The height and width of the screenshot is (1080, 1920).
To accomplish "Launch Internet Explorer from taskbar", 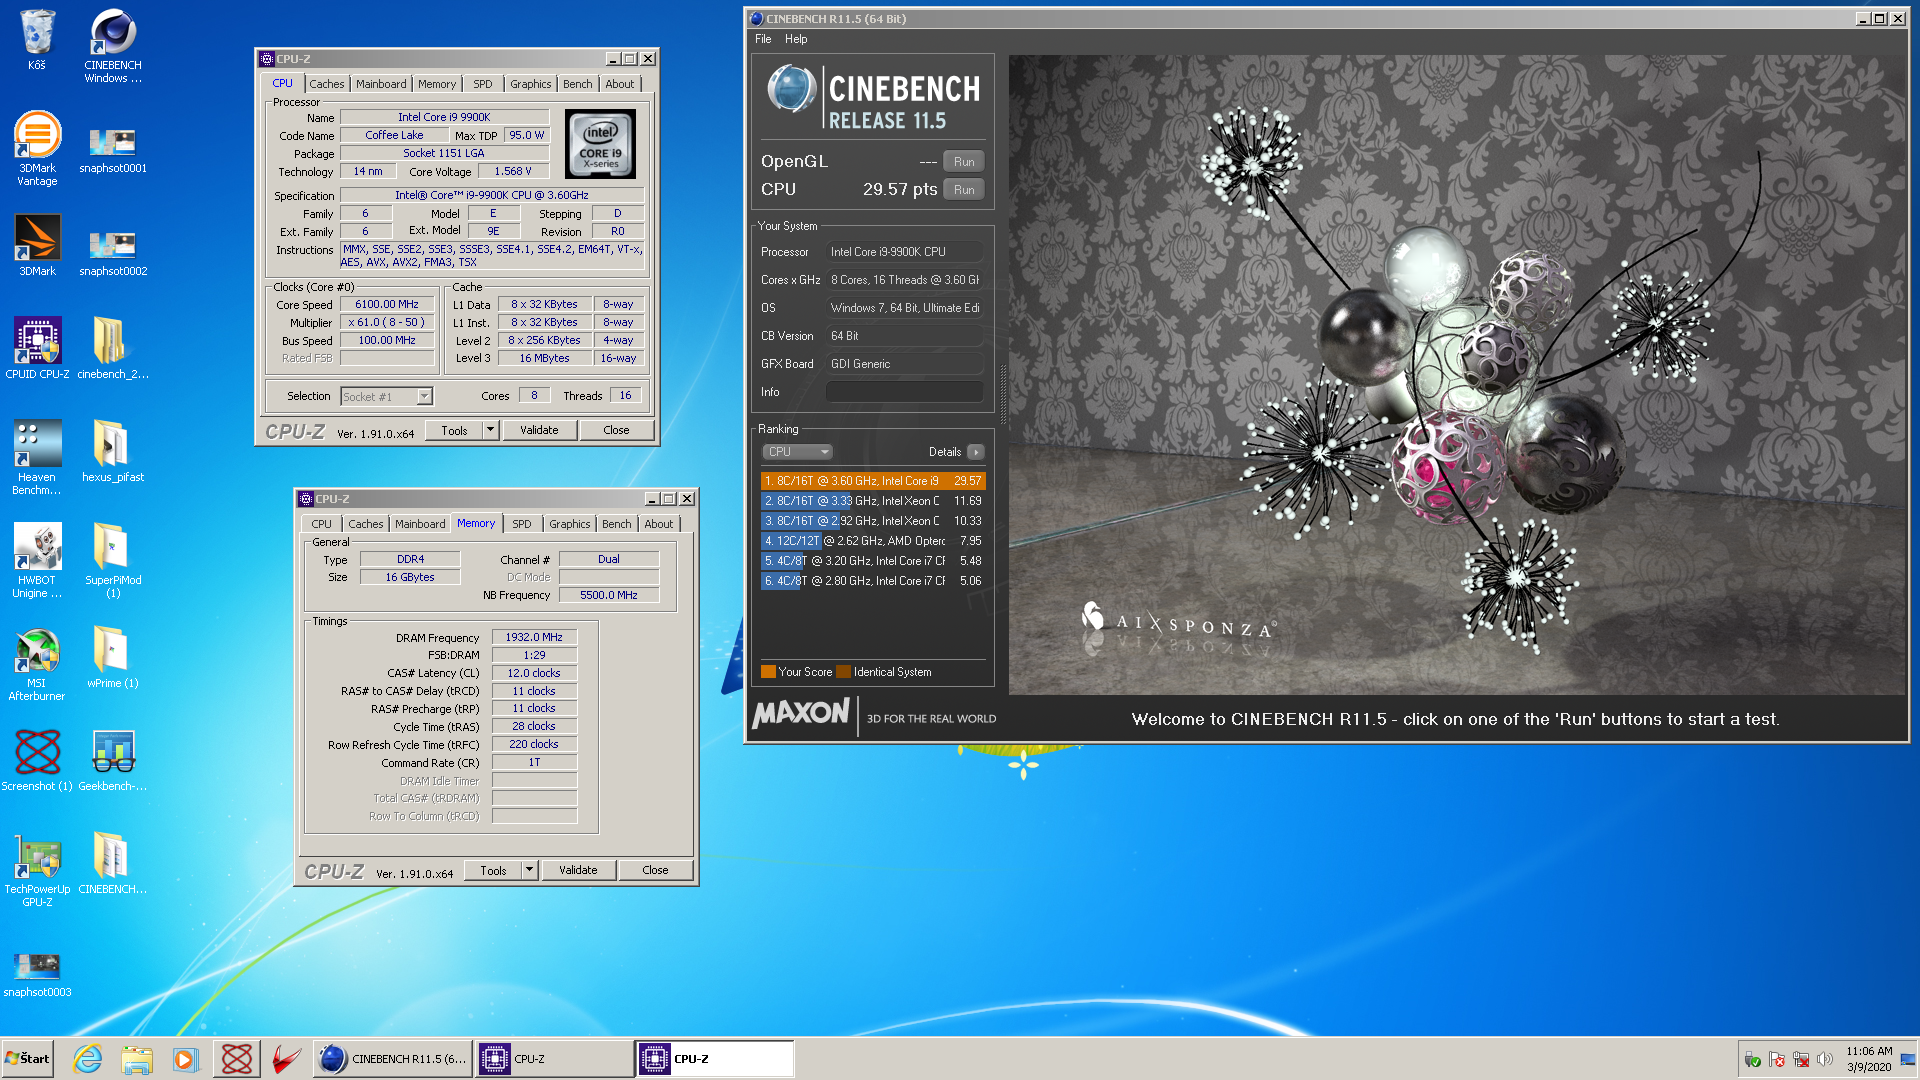I will [x=88, y=1059].
